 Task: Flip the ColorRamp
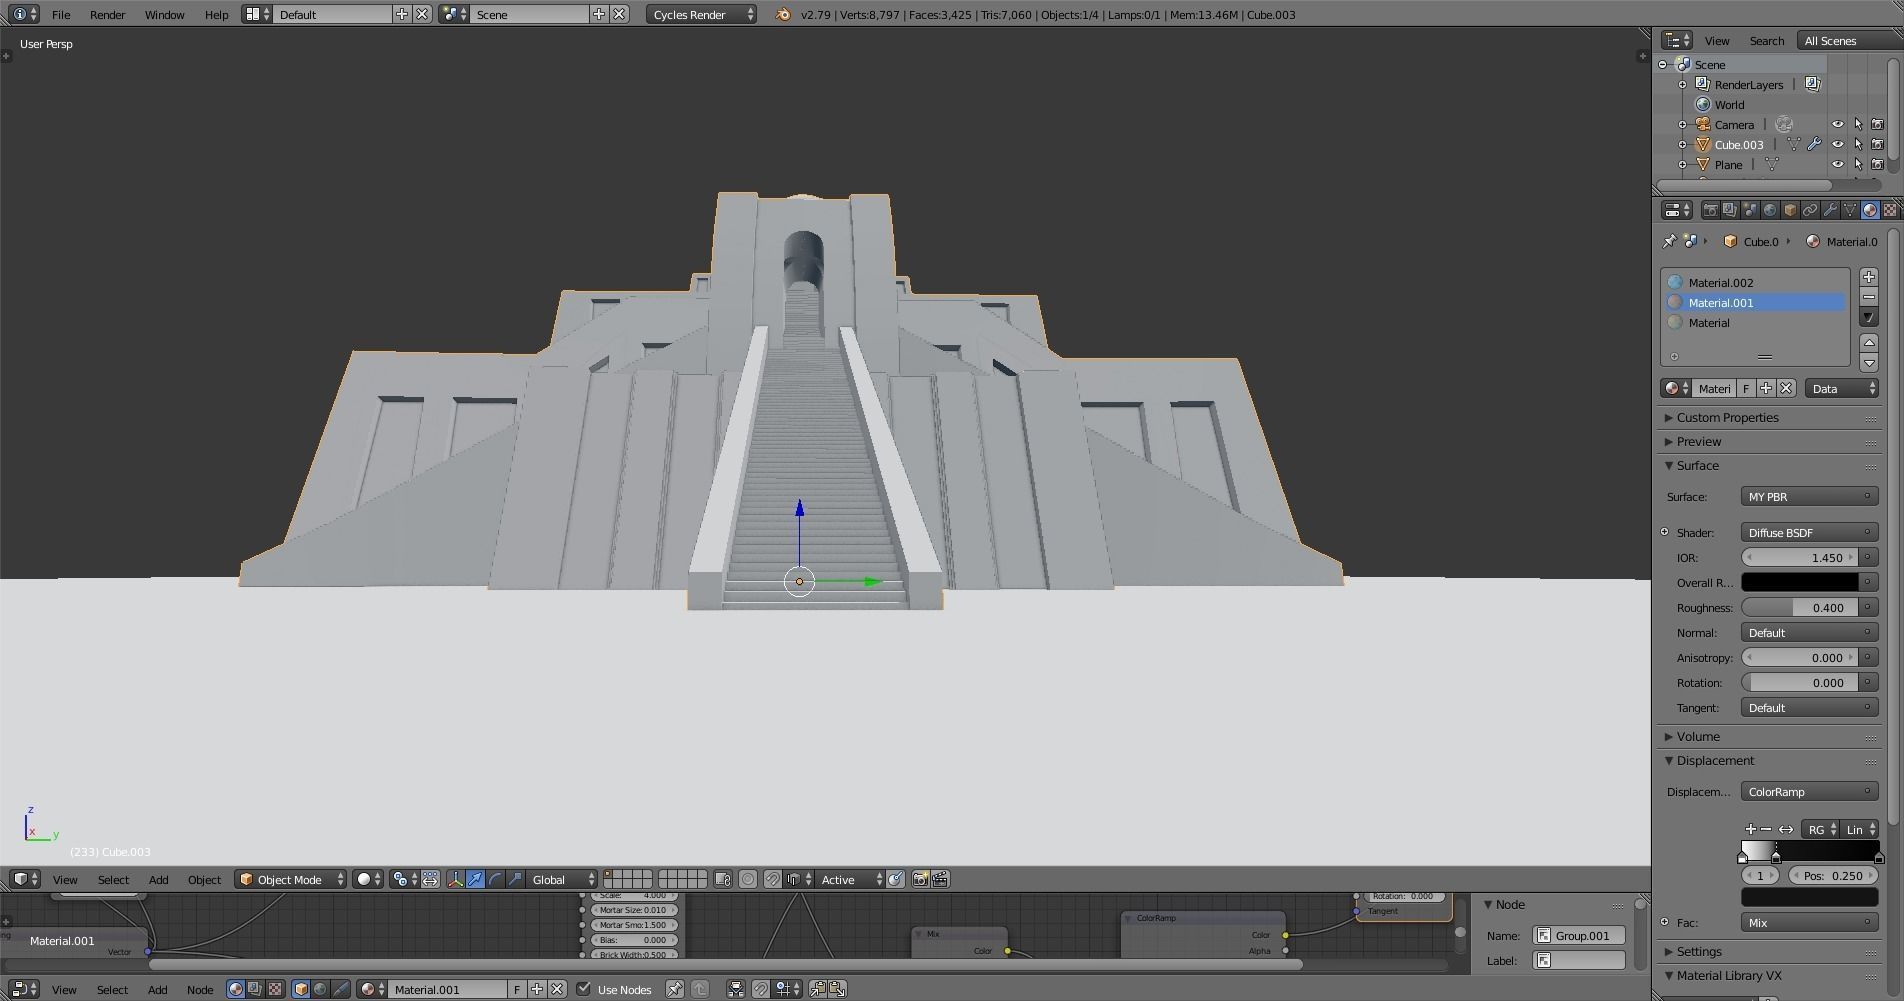(1786, 829)
